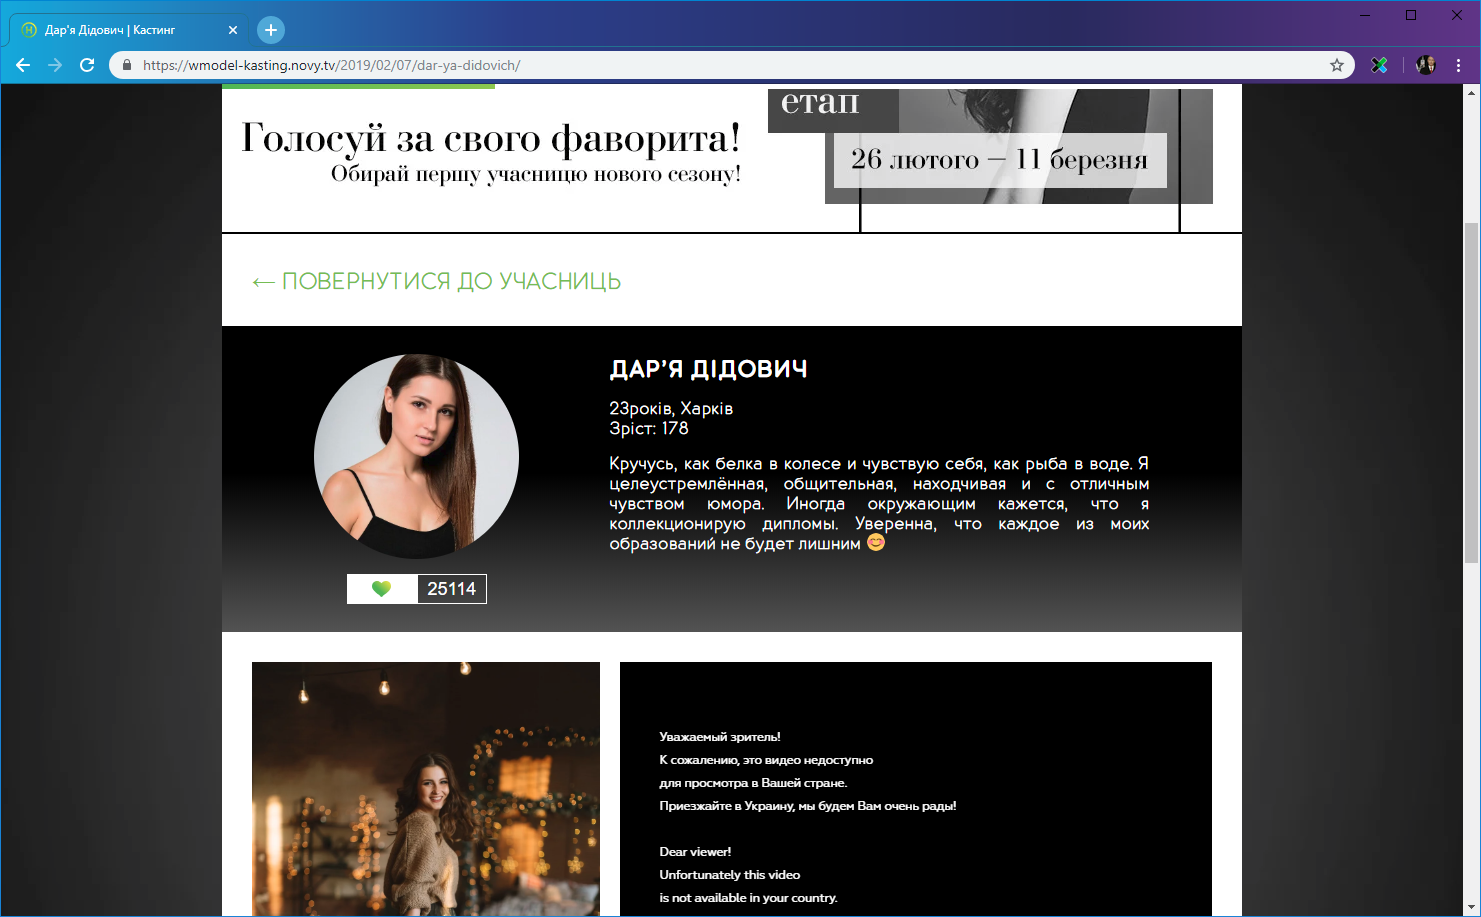This screenshot has width=1481, height=917.
Task: Click the scrollbar up arrow
Action: [x=1471, y=93]
